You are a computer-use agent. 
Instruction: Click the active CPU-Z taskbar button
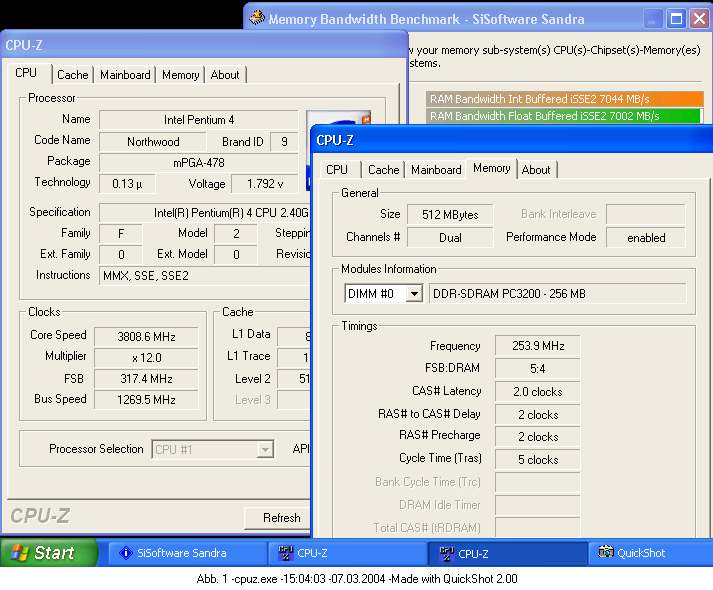coord(507,553)
